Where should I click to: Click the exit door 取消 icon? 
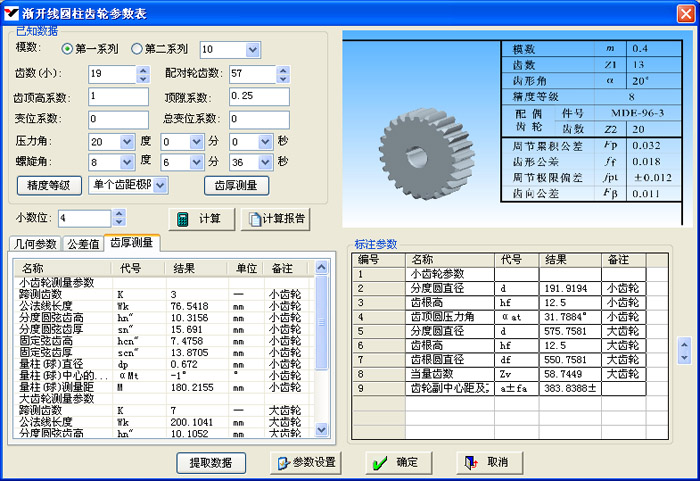tap(469, 462)
